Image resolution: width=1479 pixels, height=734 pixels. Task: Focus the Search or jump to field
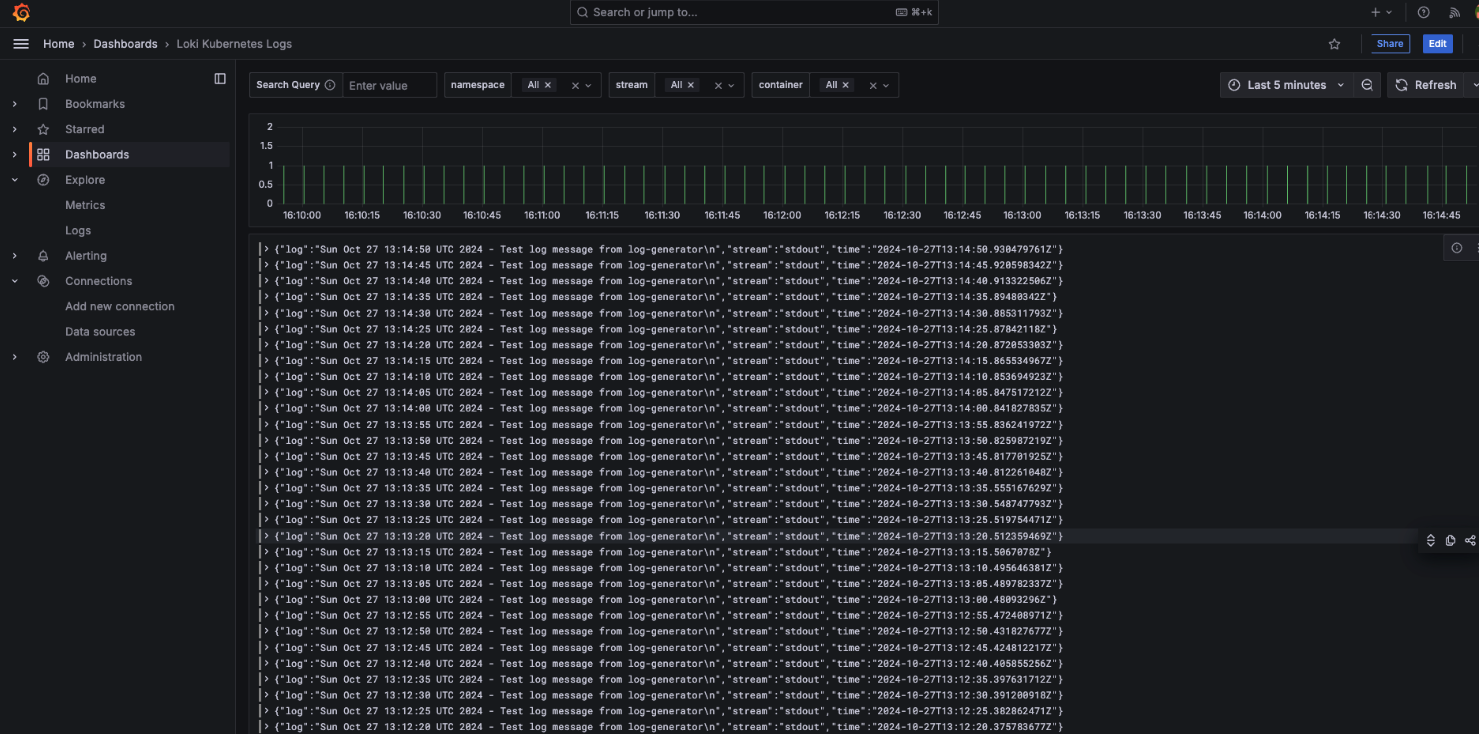(754, 12)
